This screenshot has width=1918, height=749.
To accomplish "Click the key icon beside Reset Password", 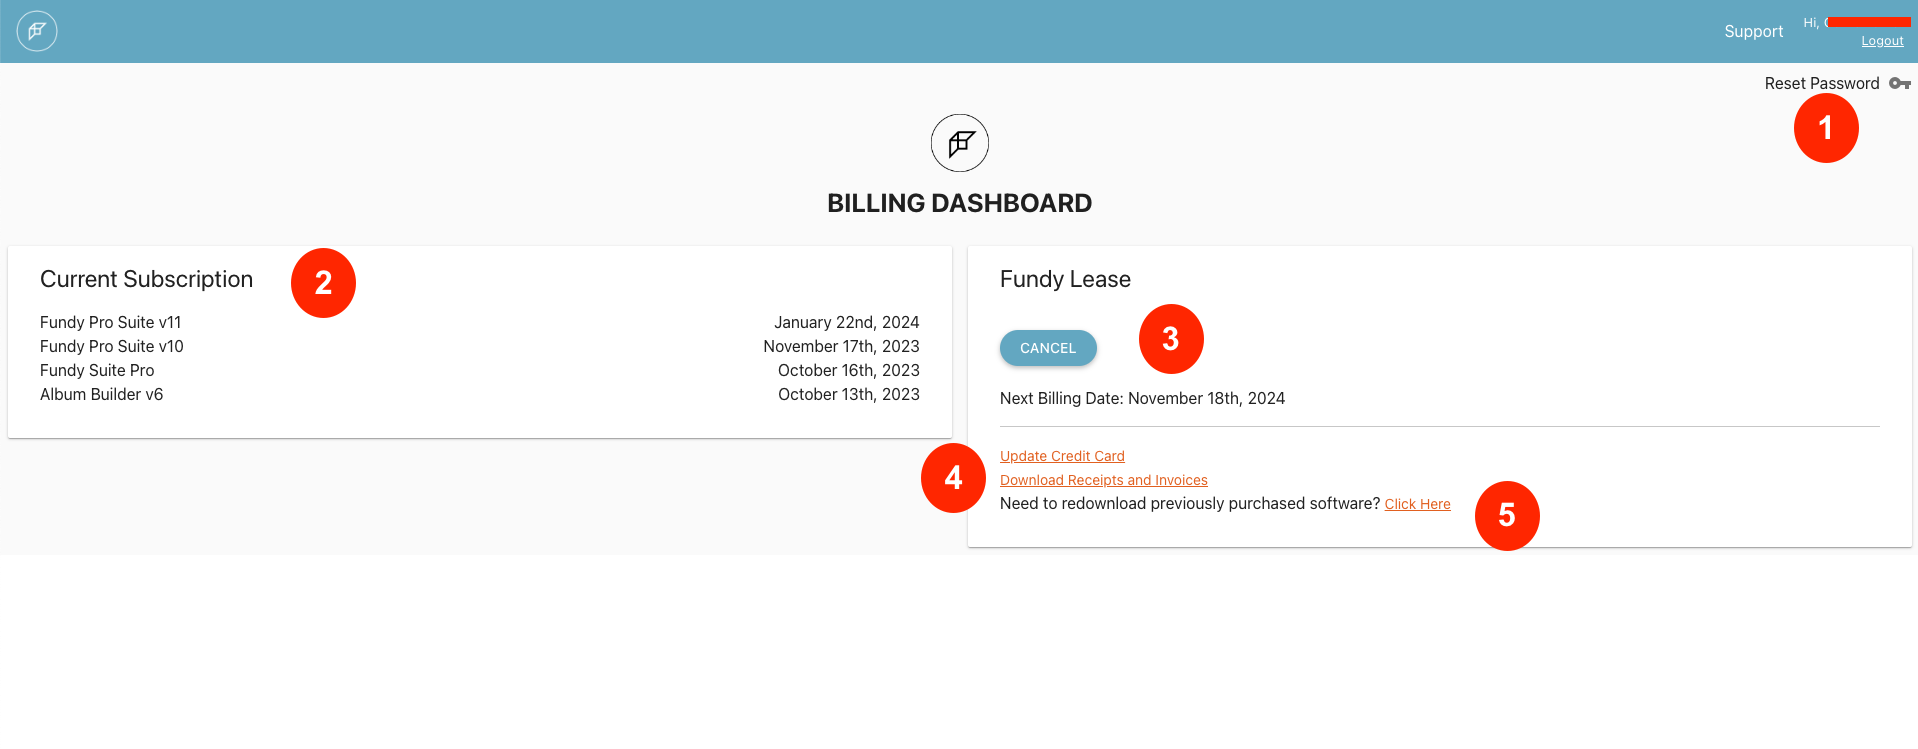I will [1899, 83].
